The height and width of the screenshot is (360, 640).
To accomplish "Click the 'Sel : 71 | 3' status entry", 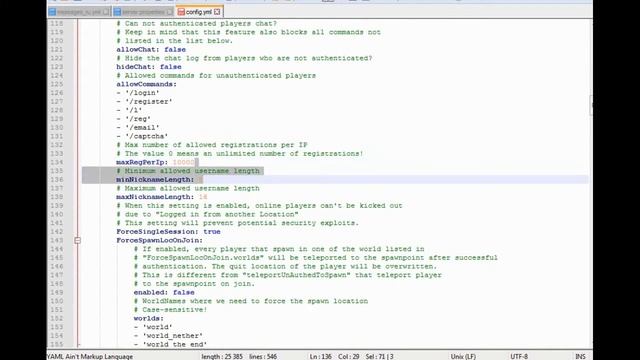I will click(380, 356).
